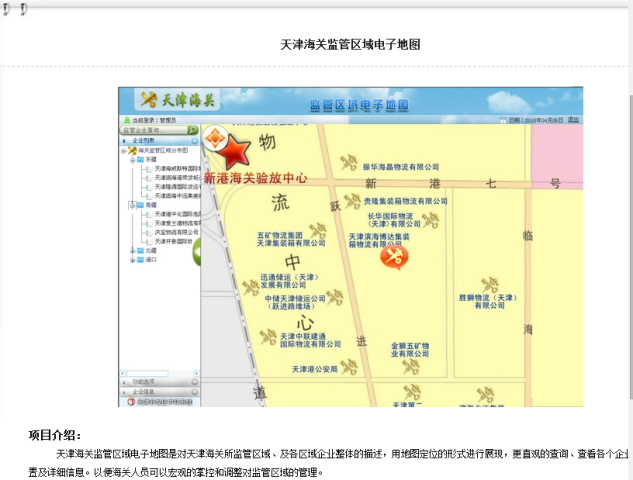The image size is (633, 480).
Task: Click the calendar icon beside 日期
Action: click(x=503, y=120)
